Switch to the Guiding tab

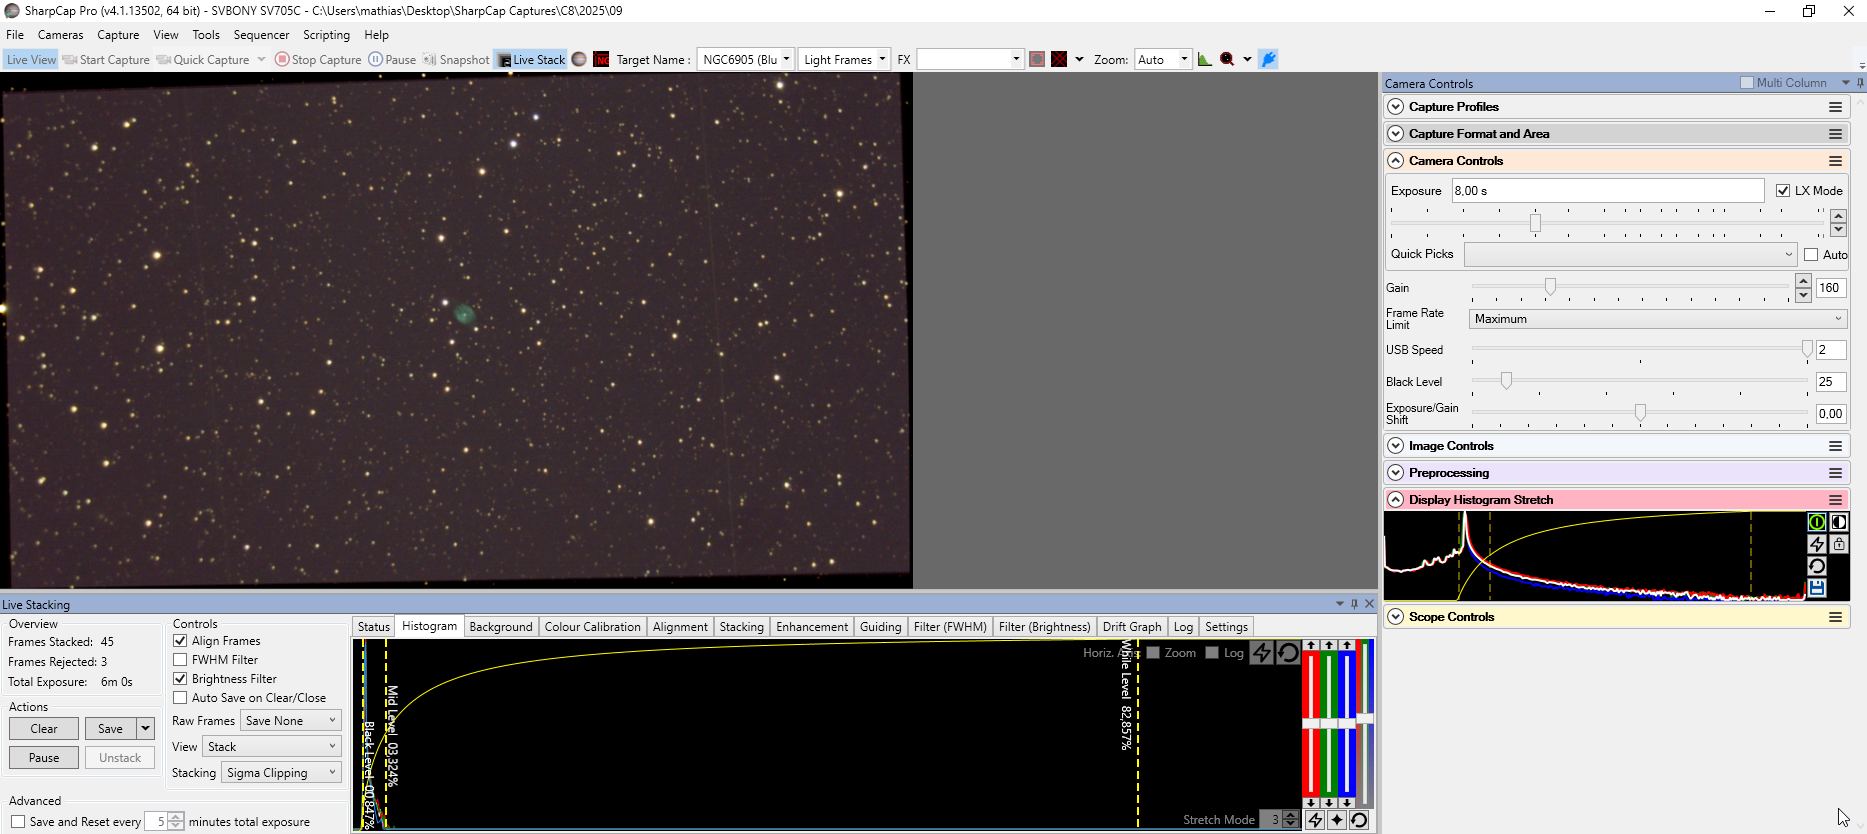tap(880, 627)
